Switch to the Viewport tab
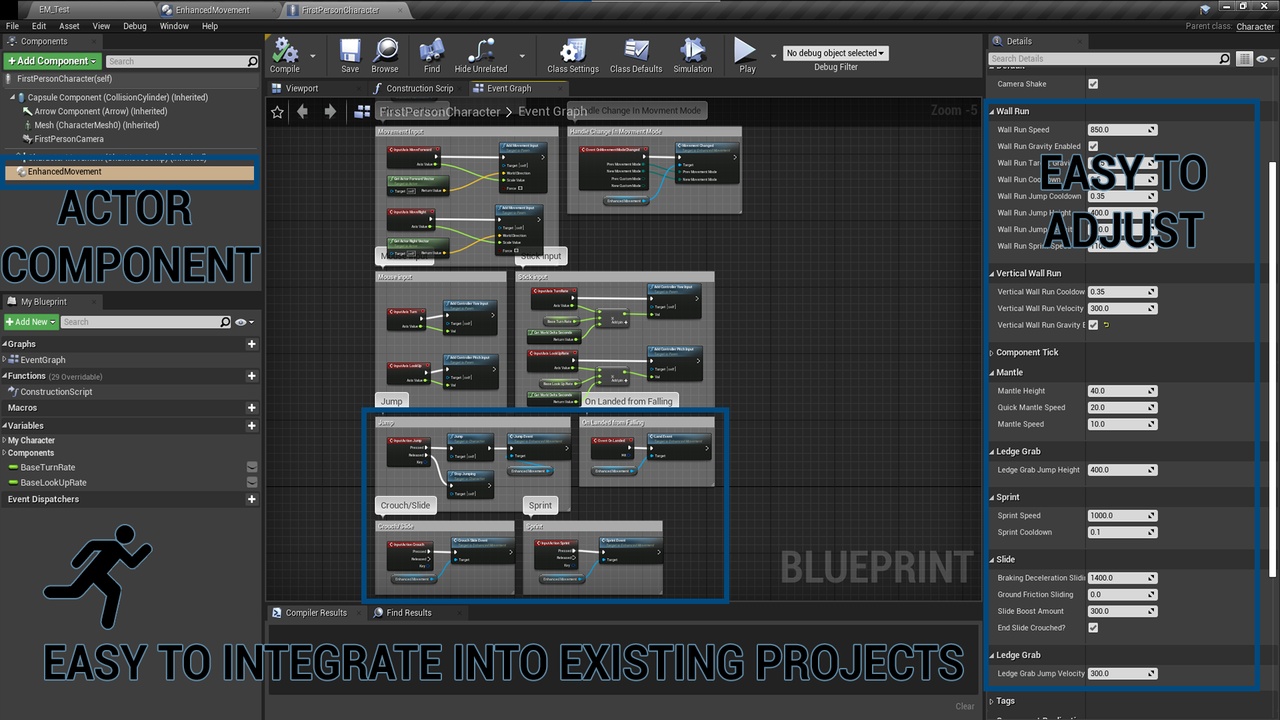 [301, 88]
